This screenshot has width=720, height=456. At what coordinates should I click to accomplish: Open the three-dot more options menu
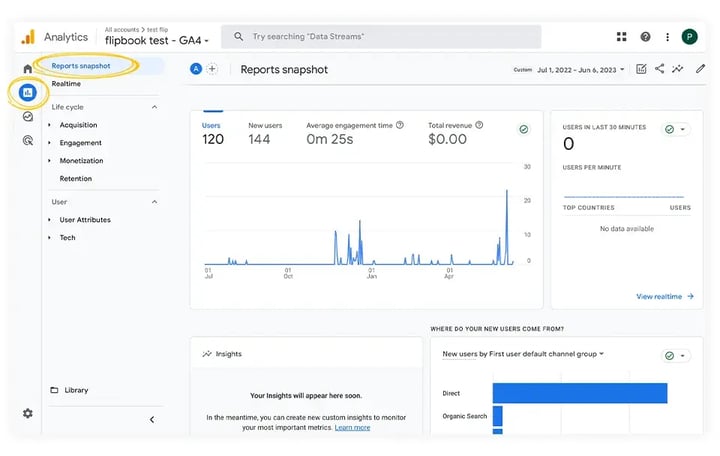[667, 37]
